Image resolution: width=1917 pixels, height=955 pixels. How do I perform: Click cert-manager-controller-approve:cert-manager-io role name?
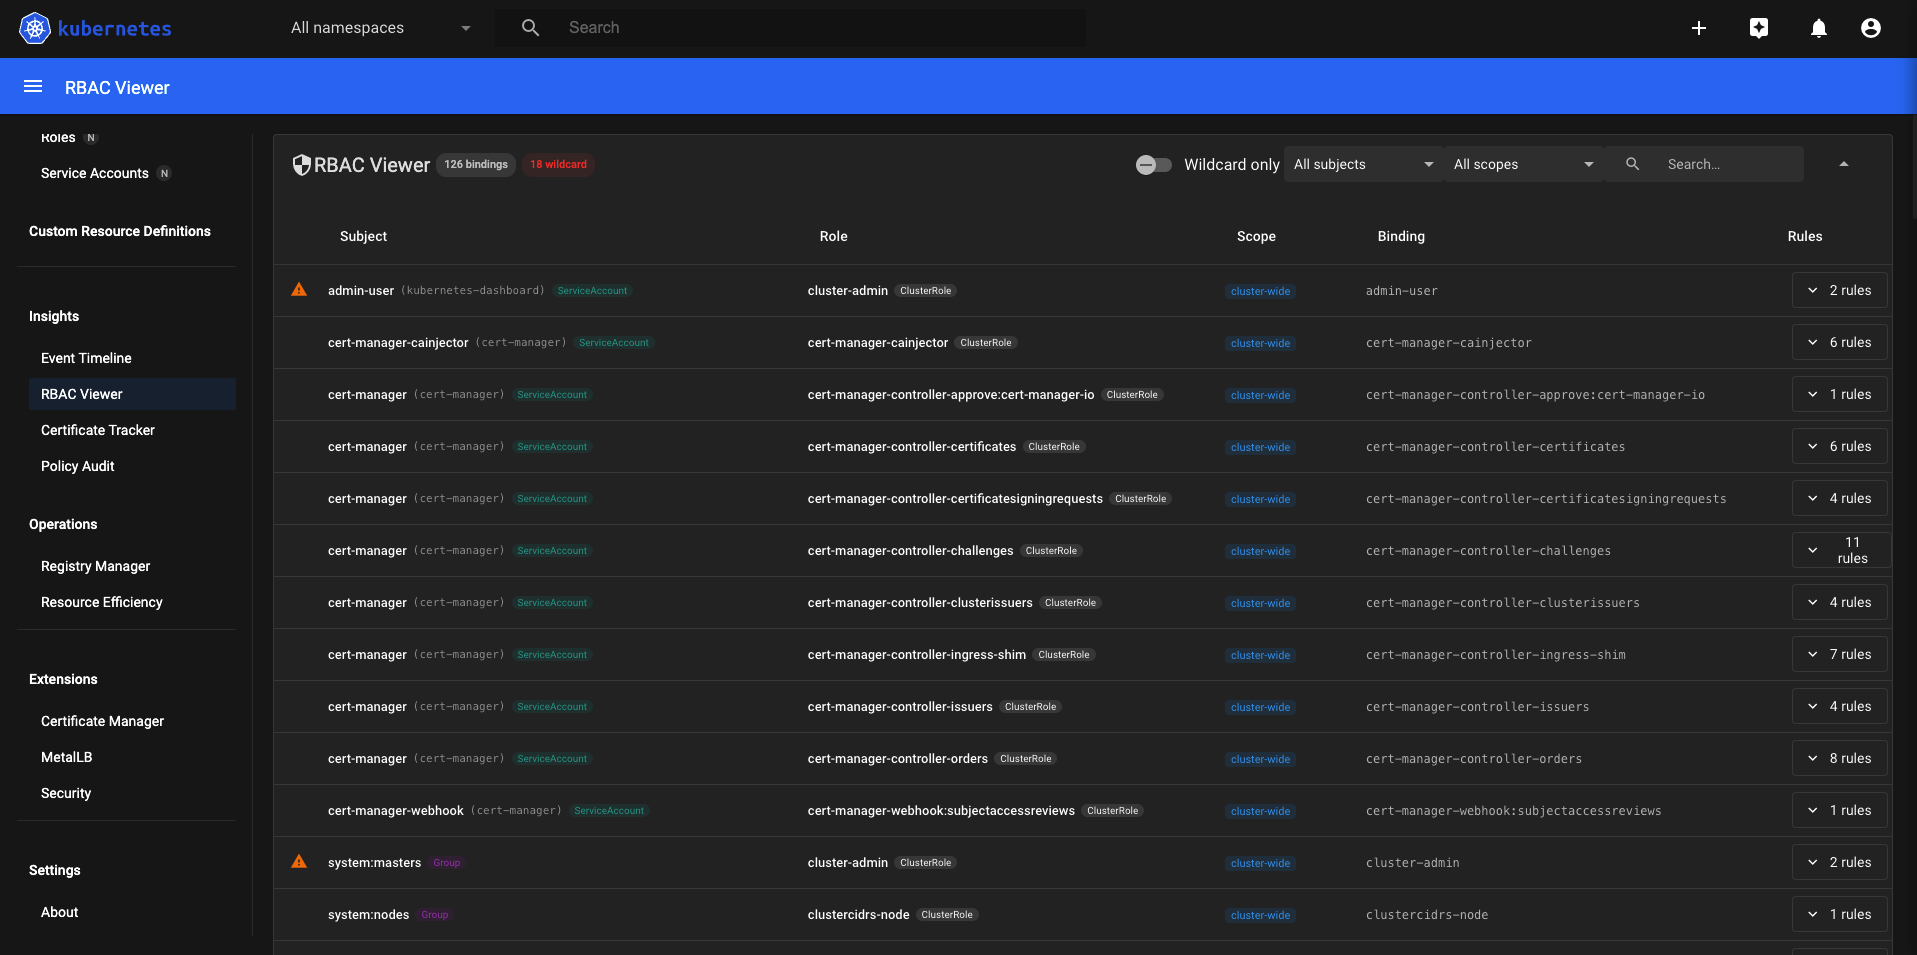pos(951,394)
